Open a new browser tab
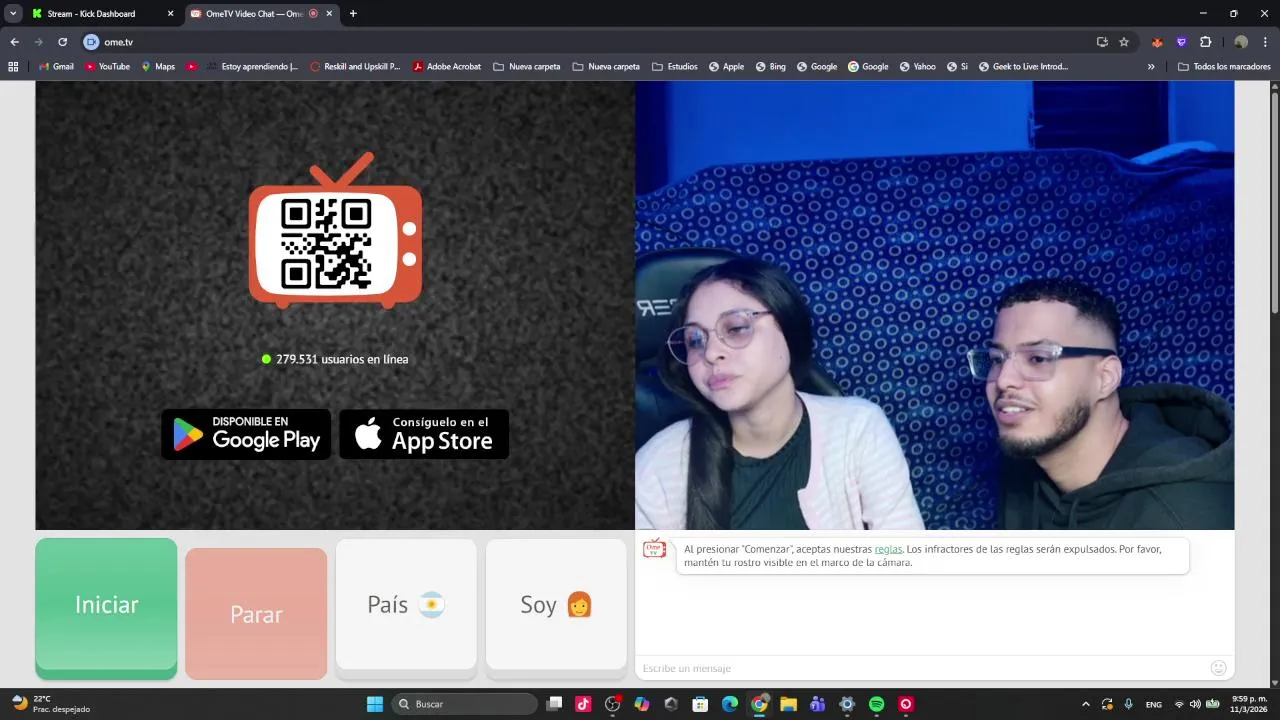The height and width of the screenshot is (720, 1280). [353, 14]
